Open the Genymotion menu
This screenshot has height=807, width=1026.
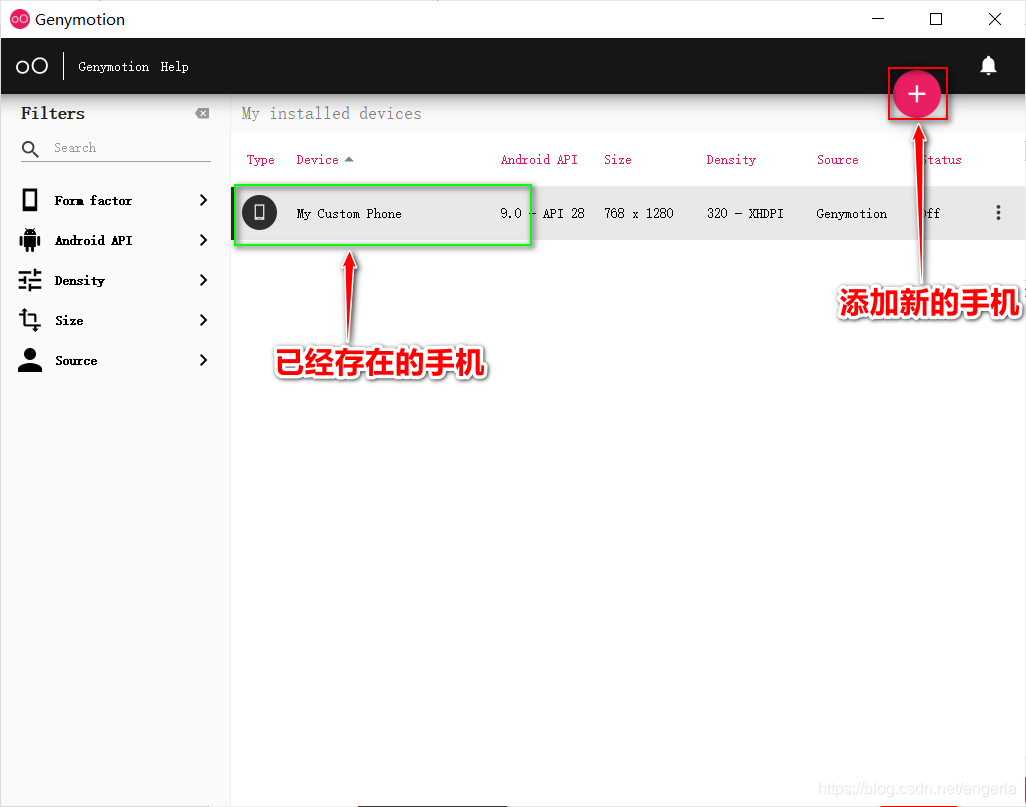pyautogui.click(x=113, y=67)
